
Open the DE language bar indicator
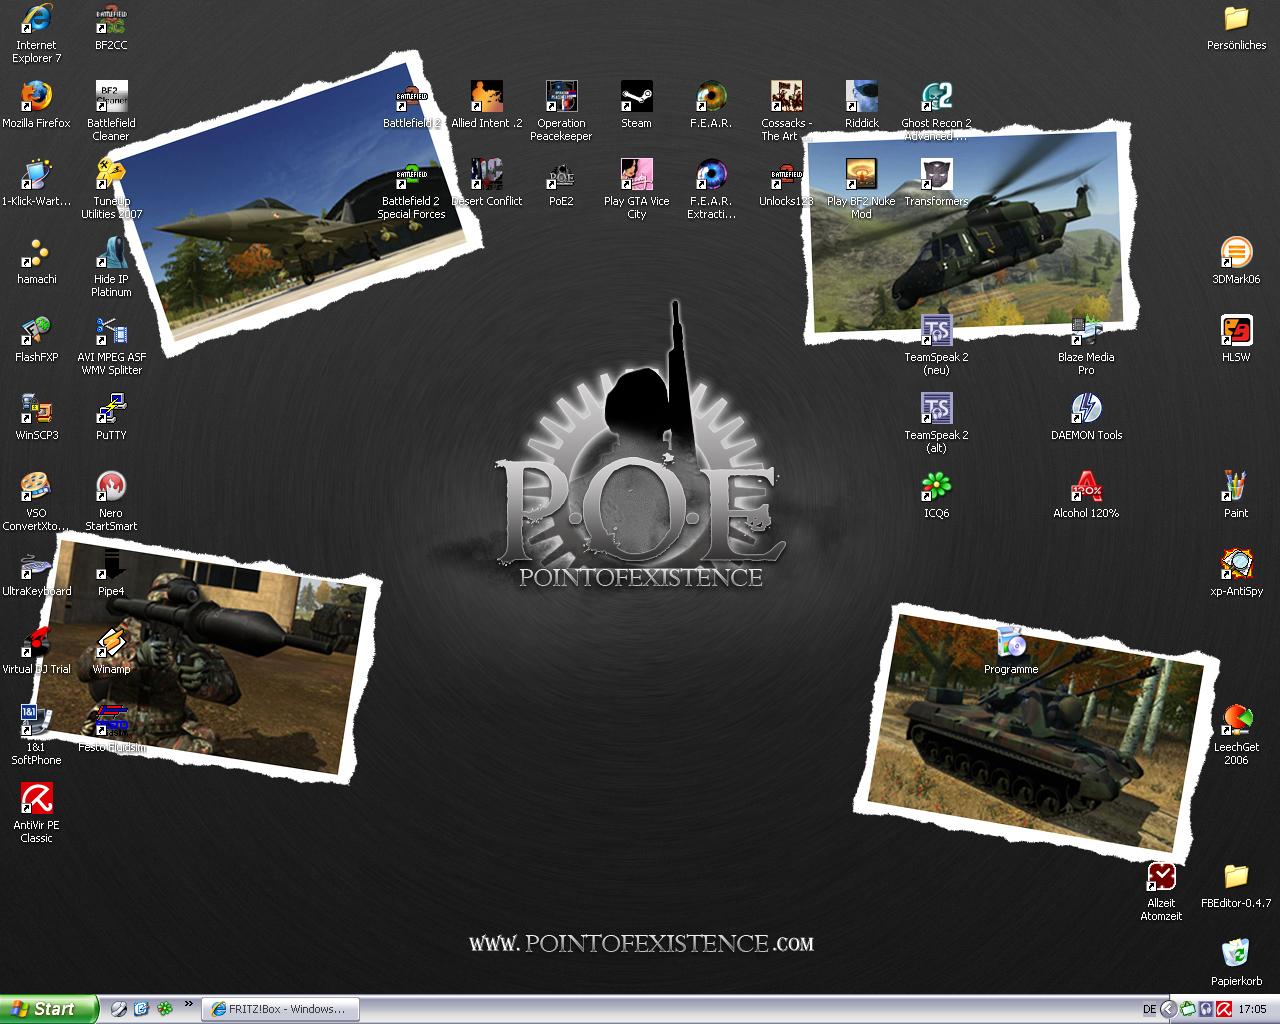click(1150, 1009)
